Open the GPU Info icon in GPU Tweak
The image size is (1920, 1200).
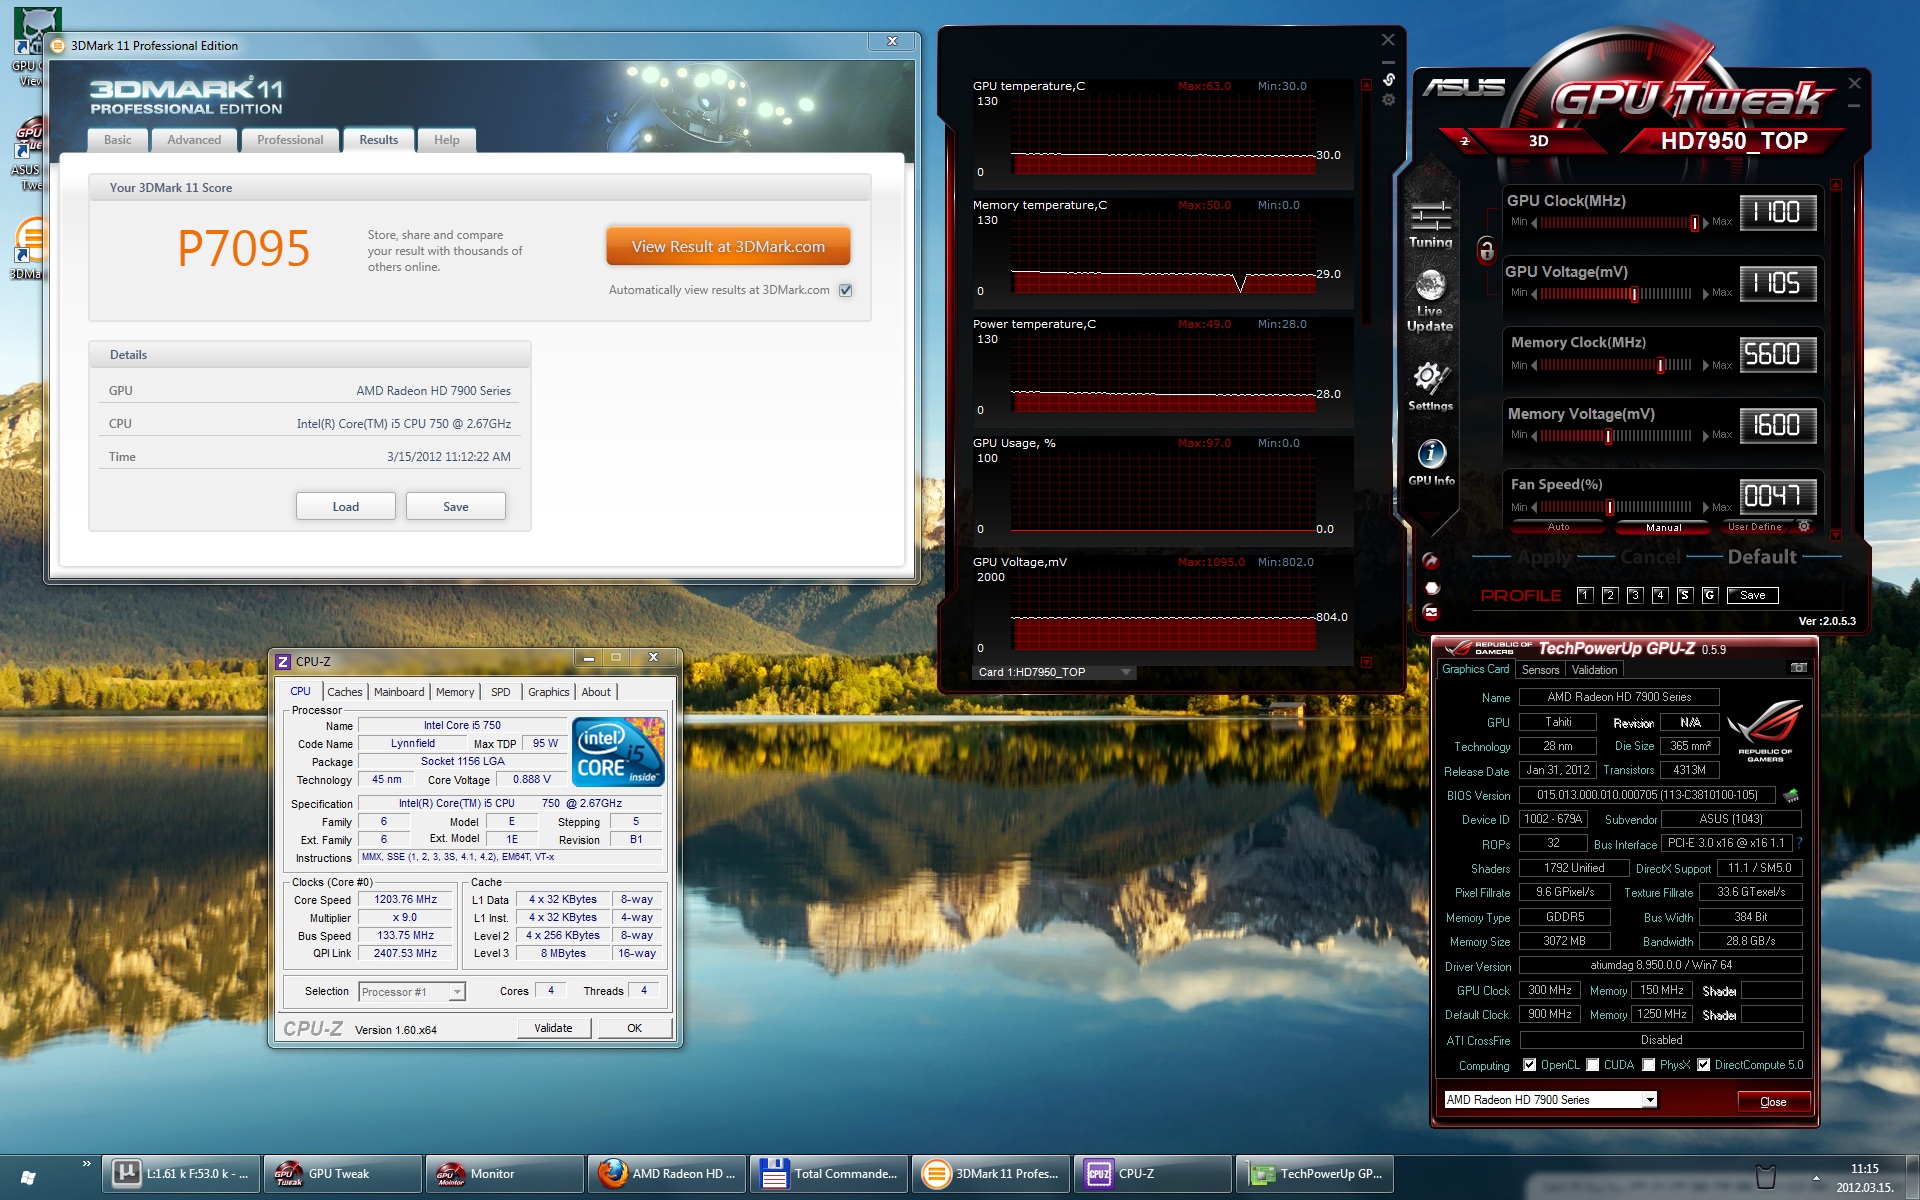click(x=1431, y=462)
